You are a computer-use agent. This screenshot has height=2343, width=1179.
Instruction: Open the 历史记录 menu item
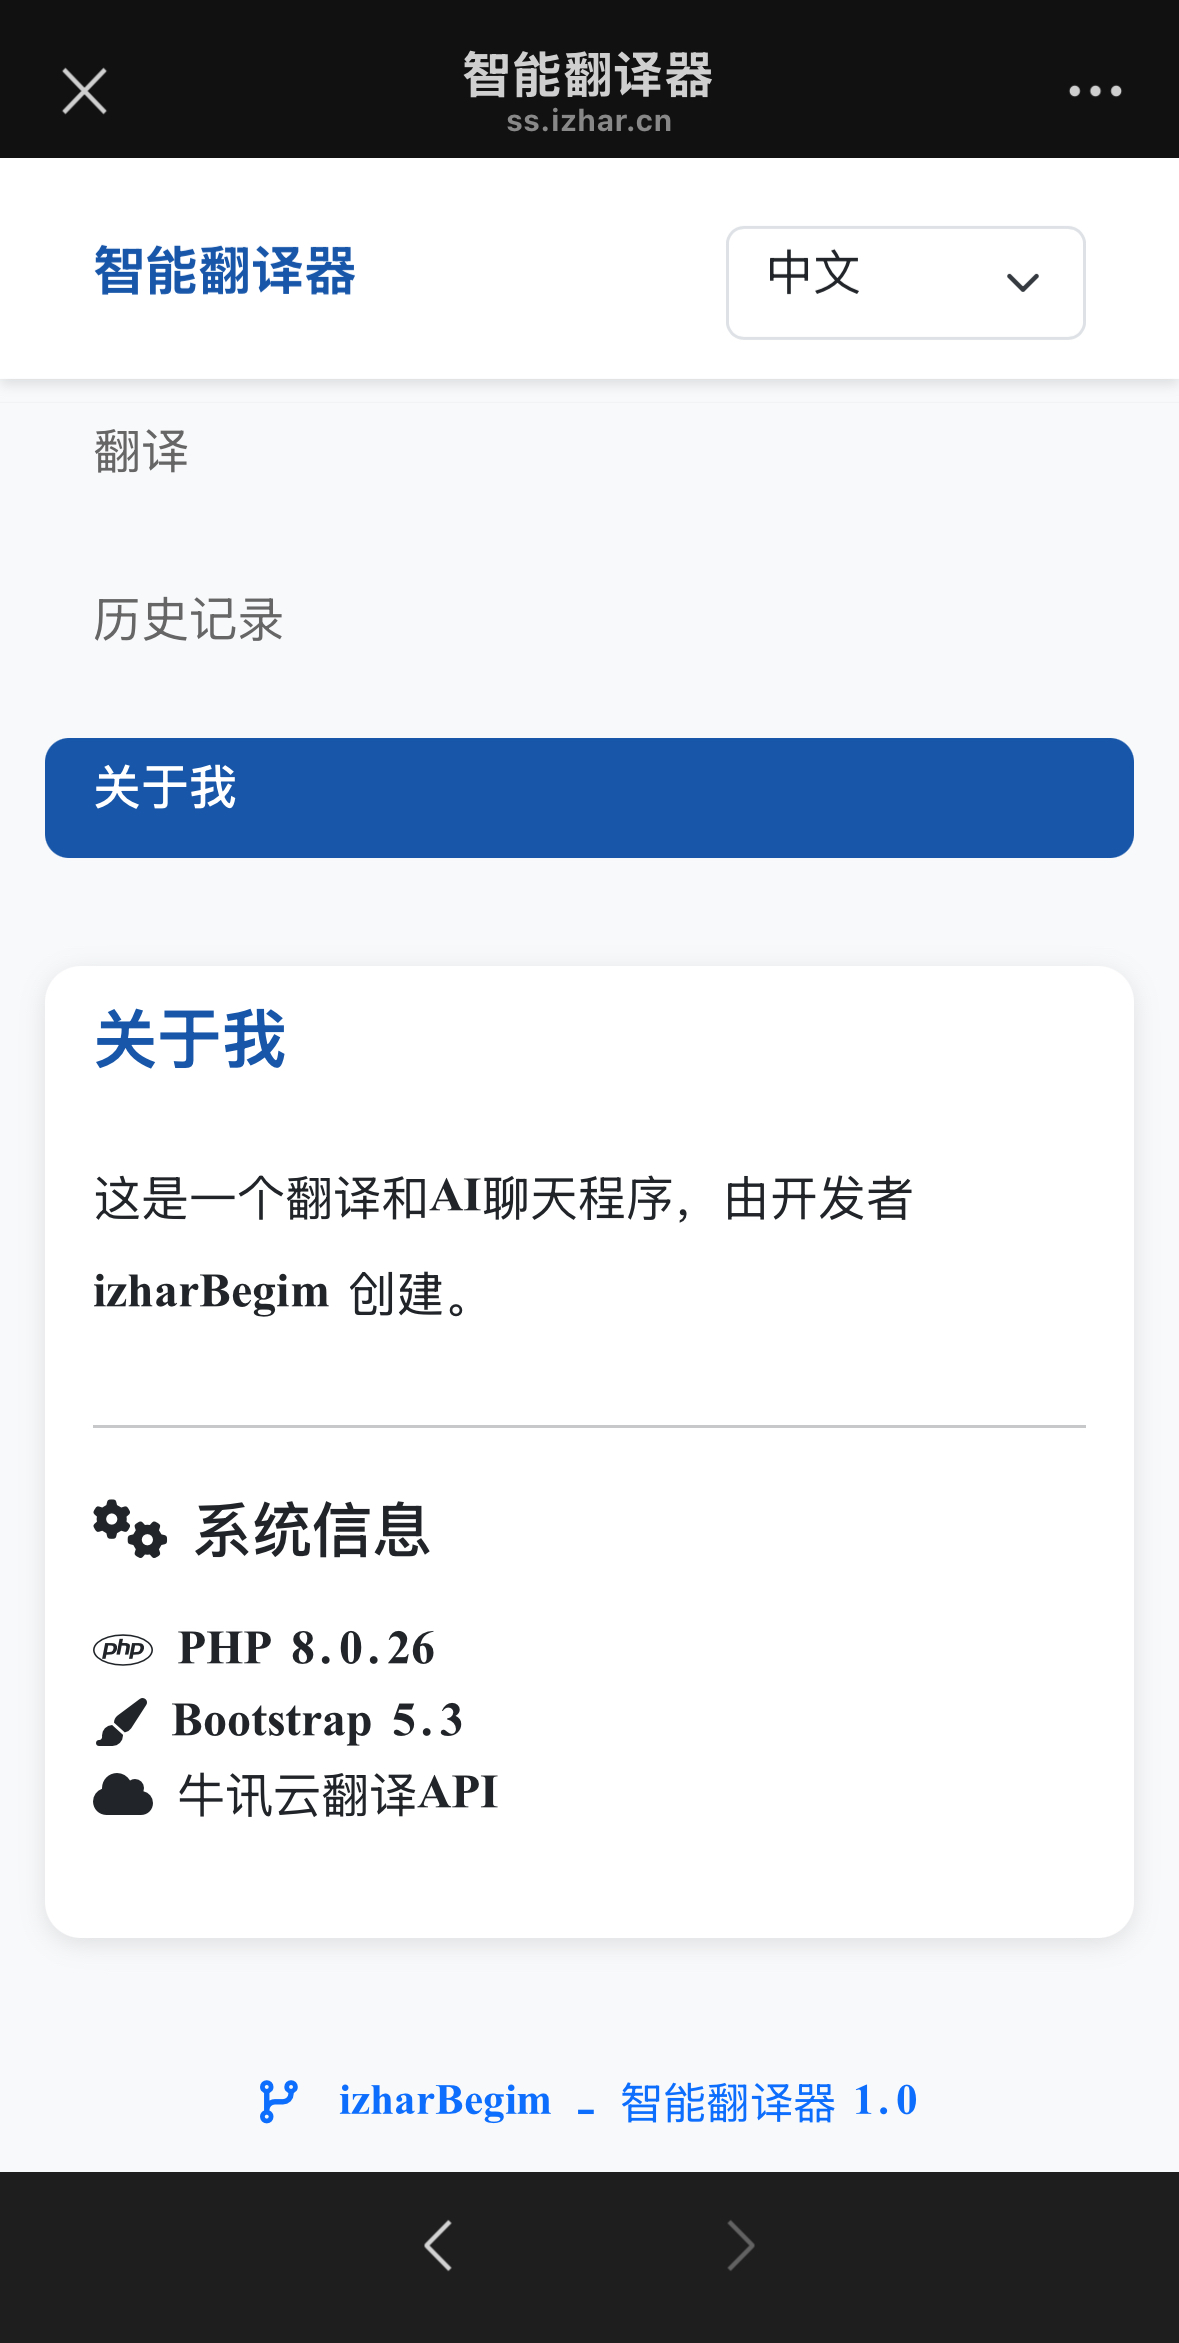[188, 620]
